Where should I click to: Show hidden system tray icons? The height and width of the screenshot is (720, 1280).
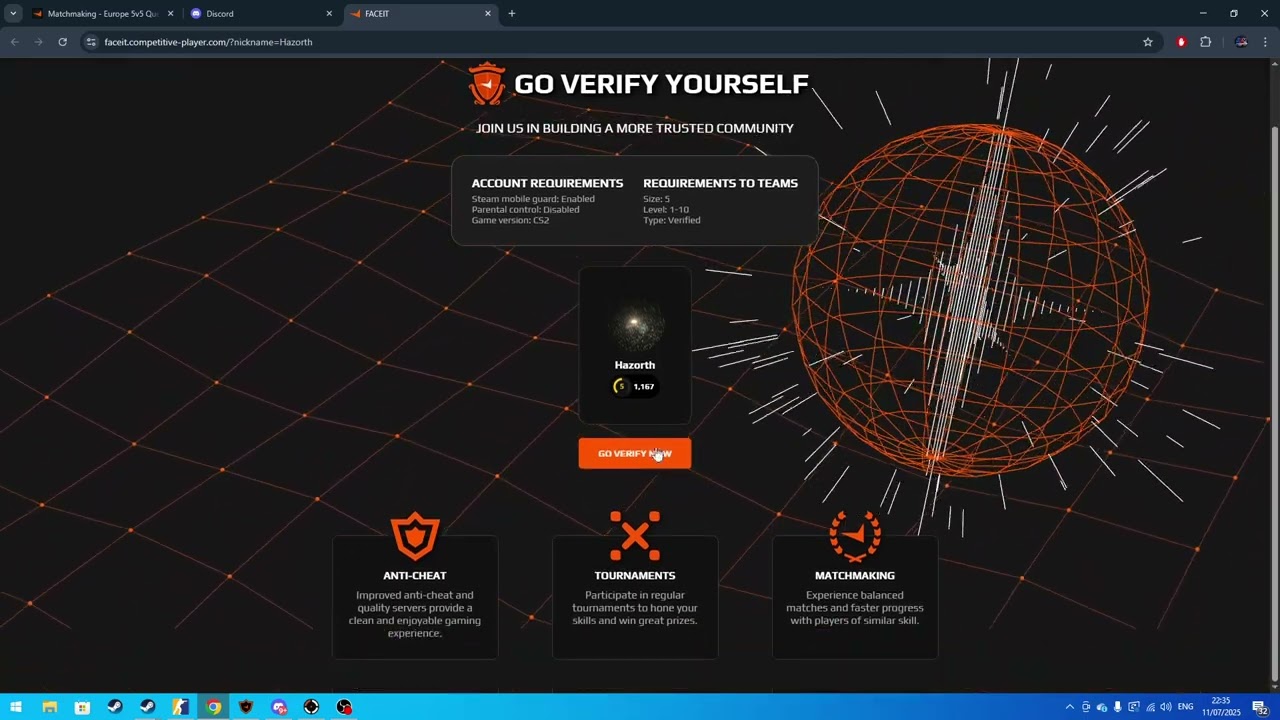point(1069,707)
